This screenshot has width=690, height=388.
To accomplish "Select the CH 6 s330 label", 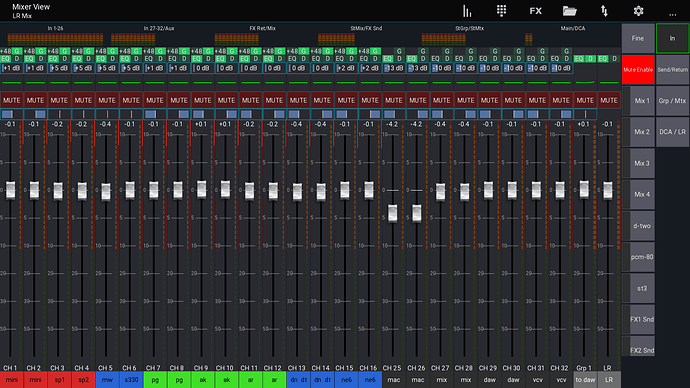I will point(131,380).
